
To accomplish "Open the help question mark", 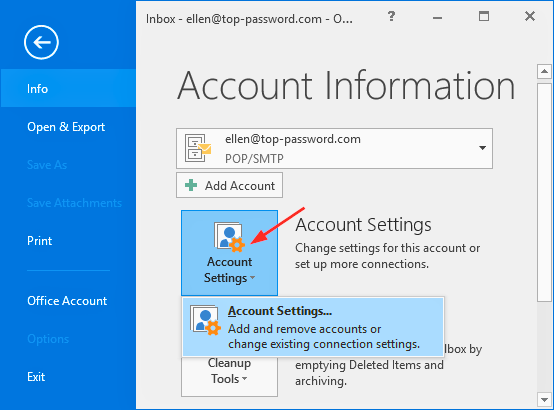I will pyautogui.click(x=391, y=16).
